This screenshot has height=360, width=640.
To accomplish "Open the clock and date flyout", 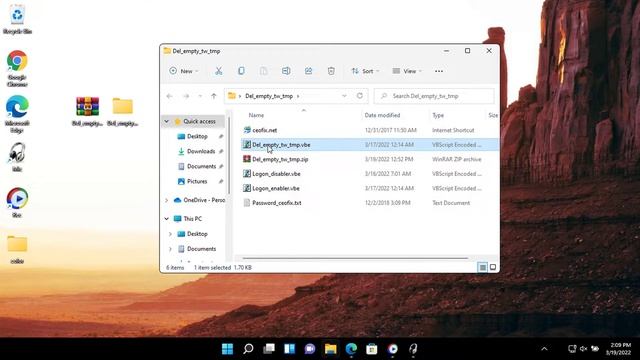I will tap(618, 349).
